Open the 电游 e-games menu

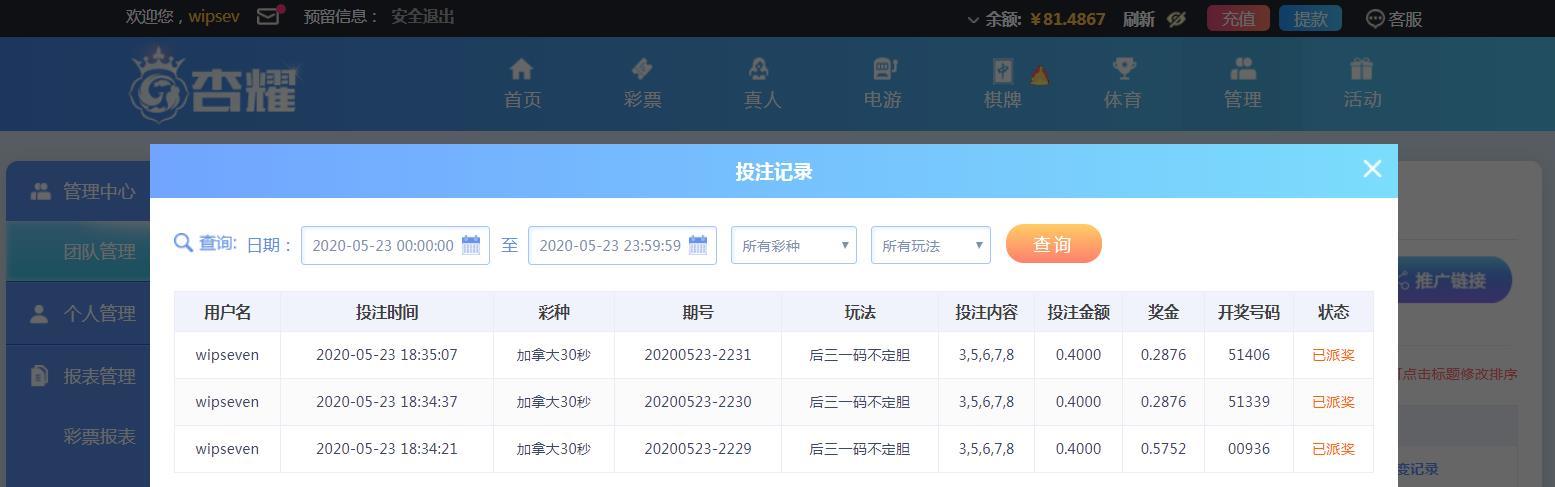[x=882, y=84]
